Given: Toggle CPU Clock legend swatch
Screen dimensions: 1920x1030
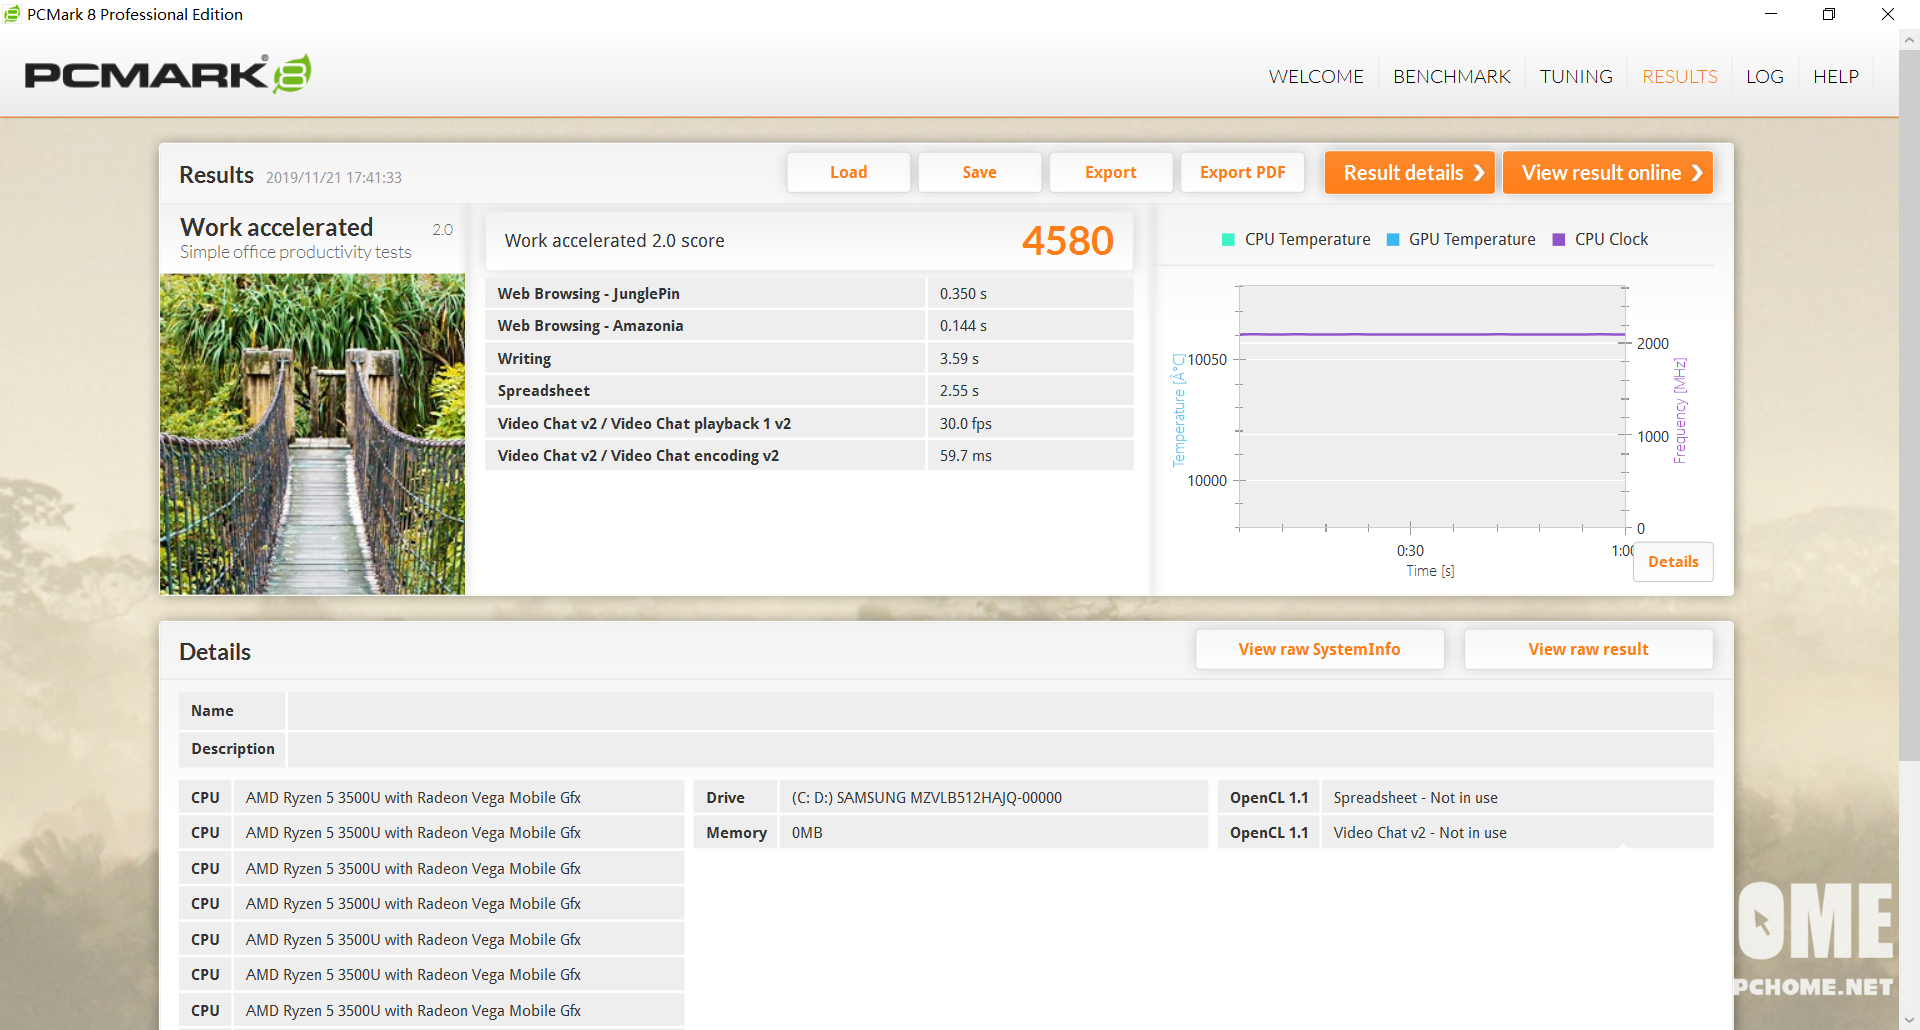Looking at the screenshot, I should click(1558, 240).
